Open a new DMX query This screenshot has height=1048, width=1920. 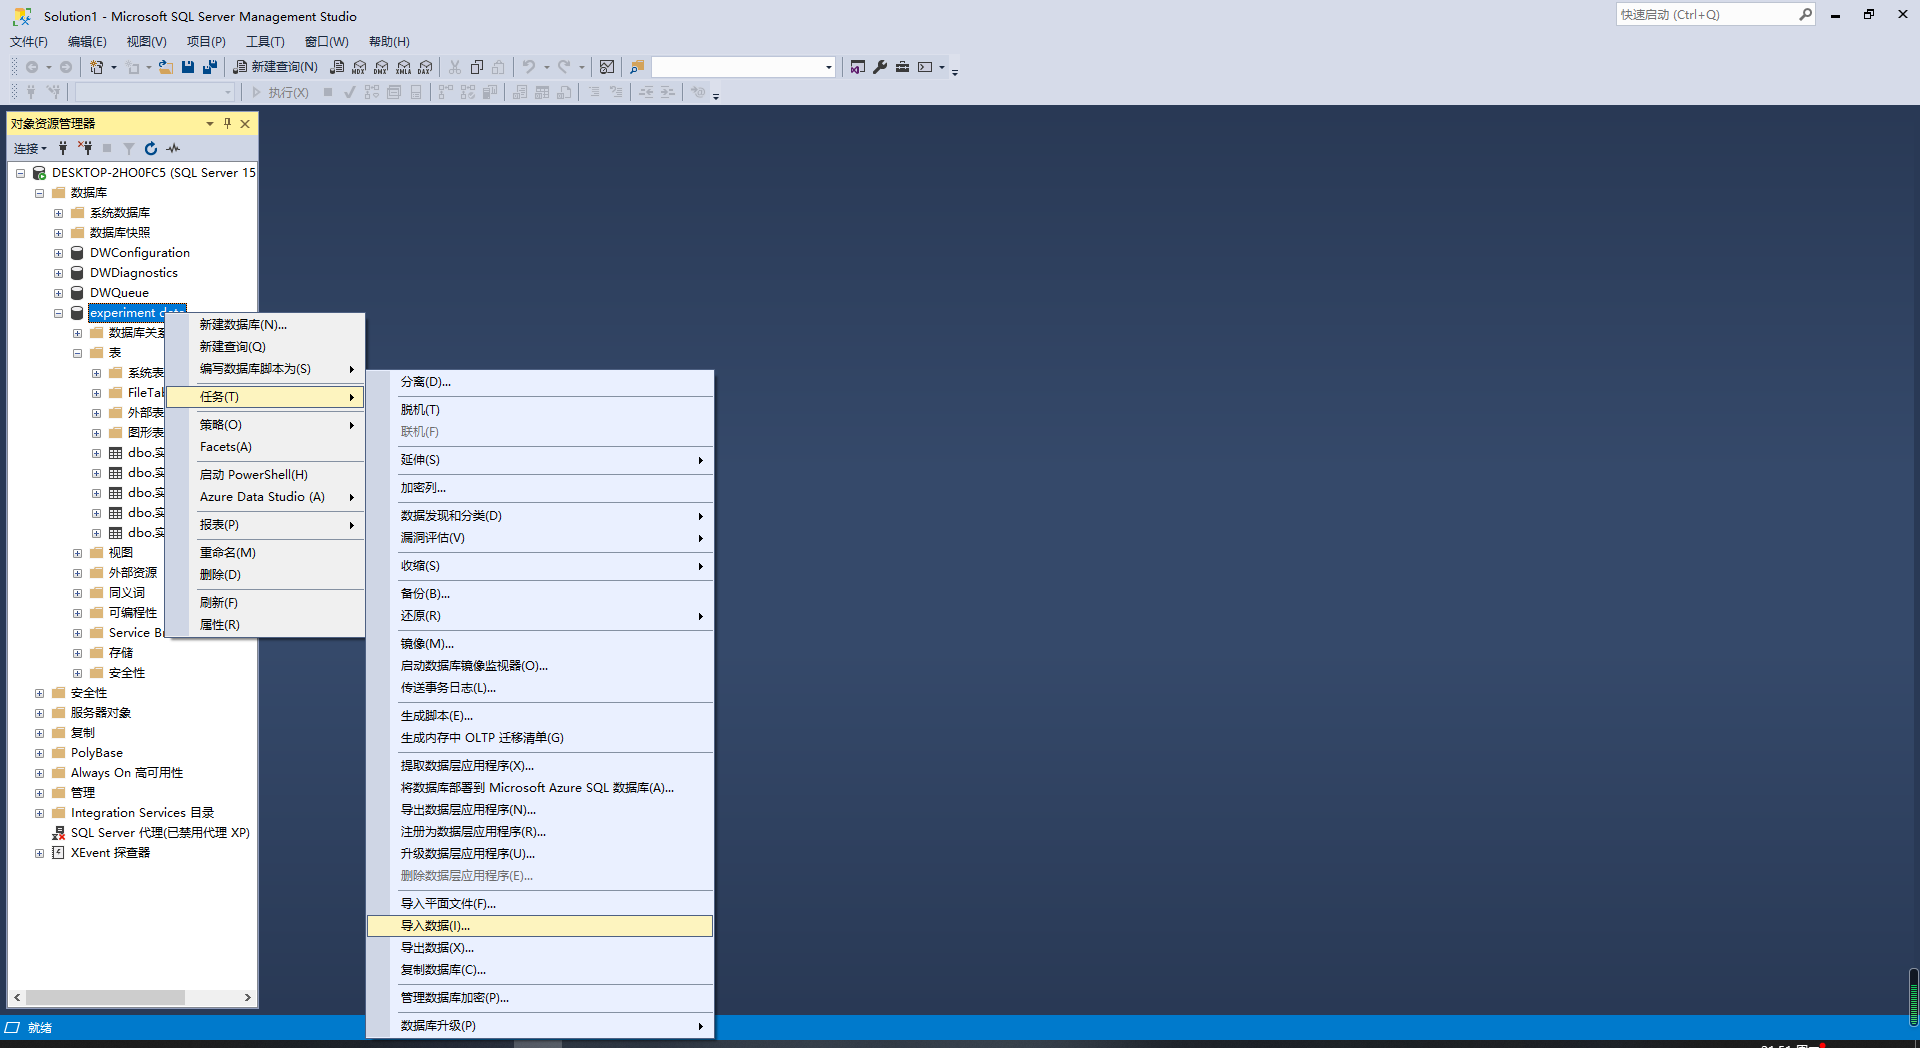coord(381,67)
